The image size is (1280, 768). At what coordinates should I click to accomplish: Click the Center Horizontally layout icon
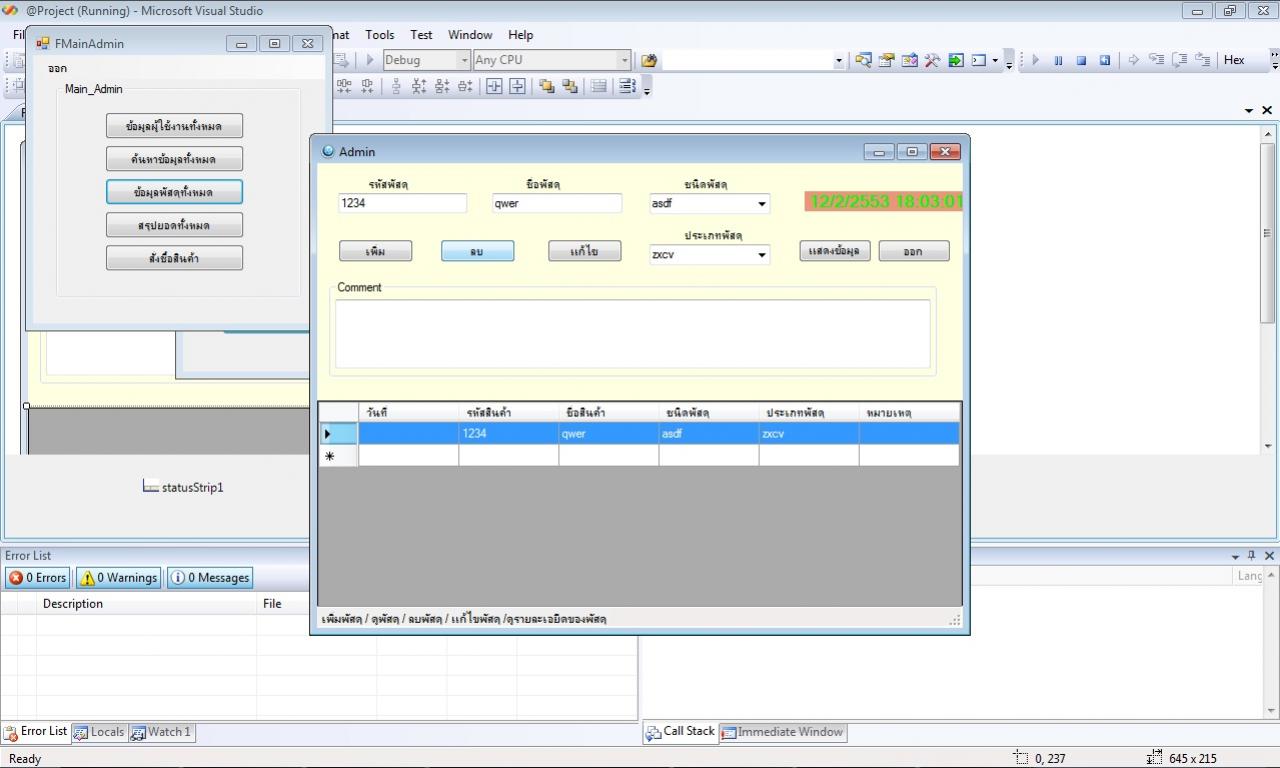pyautogui.click(x=494, y=86)
